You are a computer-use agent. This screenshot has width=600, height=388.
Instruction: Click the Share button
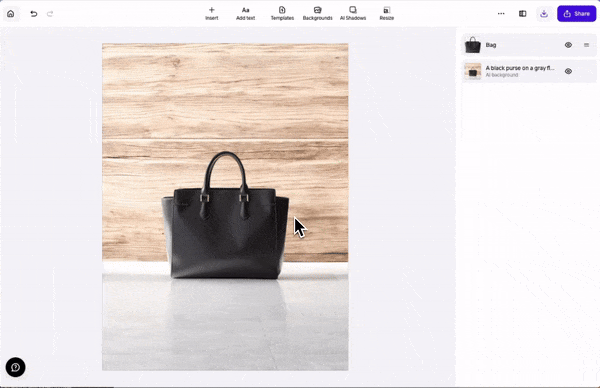tap(577, 14)
